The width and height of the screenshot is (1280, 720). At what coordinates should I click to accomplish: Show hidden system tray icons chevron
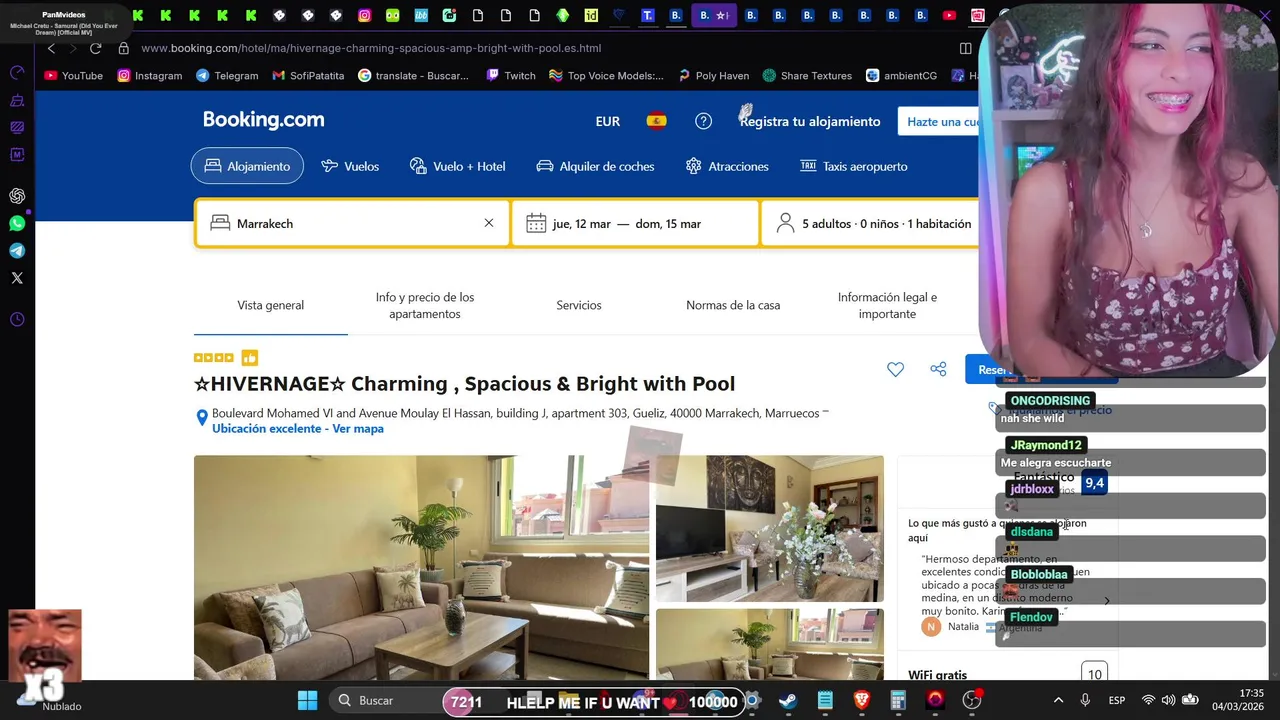coord(1058,700)
